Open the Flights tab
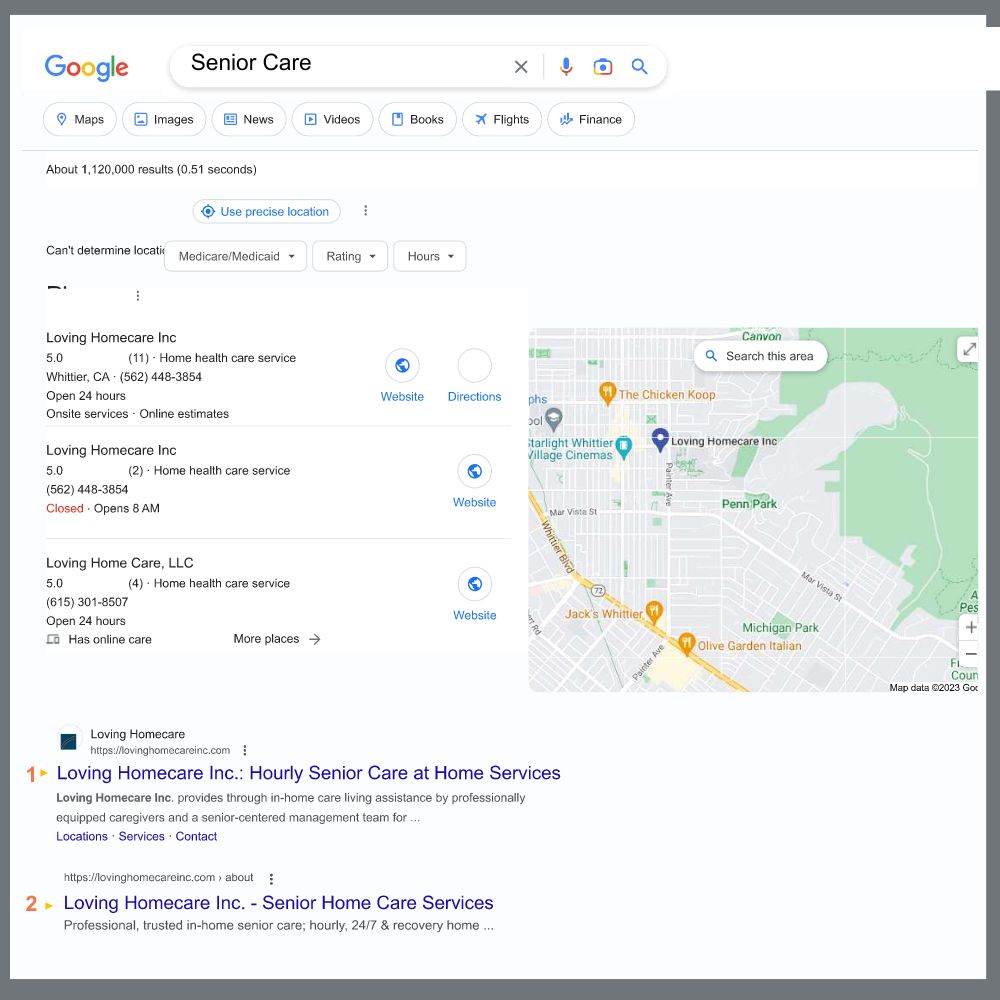This screenshot has width=1000, height=1000. pyautogui.click(x=502, y=119)
